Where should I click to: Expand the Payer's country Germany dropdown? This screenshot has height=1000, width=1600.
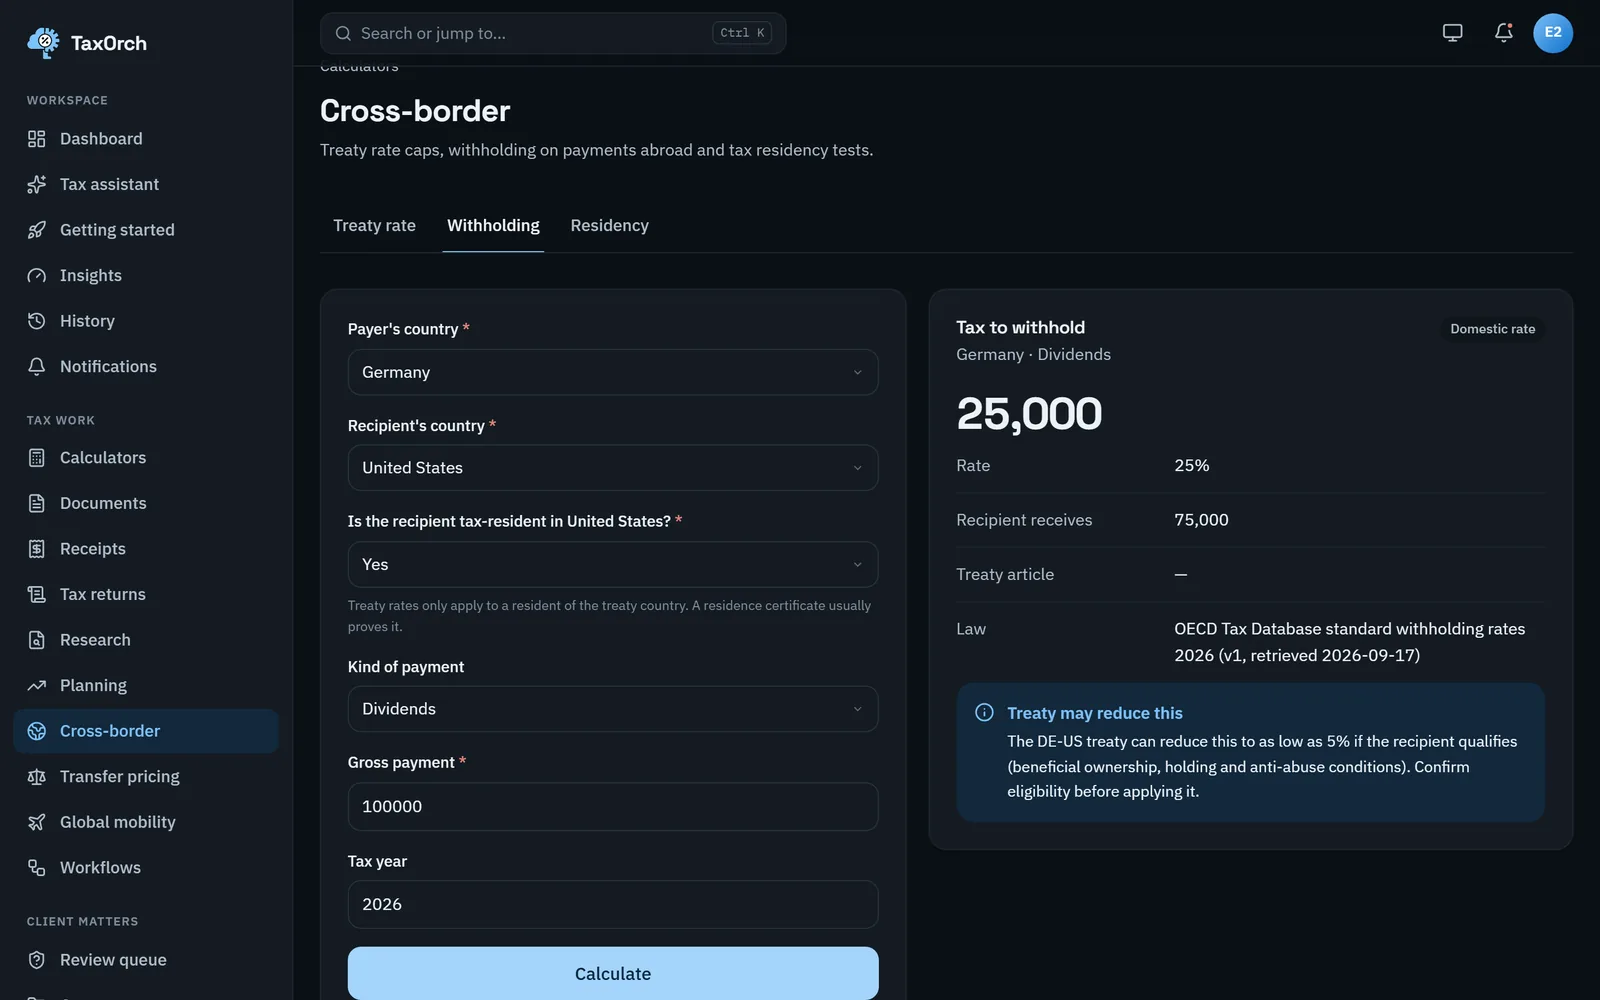pyautogui.click(x=613, y=372)
